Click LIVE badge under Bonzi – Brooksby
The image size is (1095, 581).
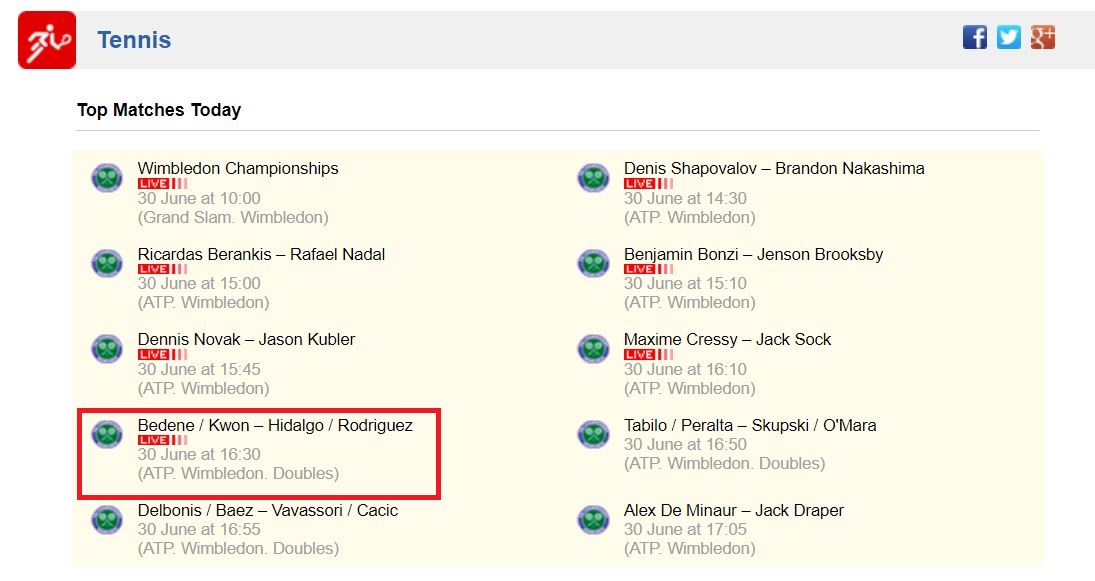point(649,269)
